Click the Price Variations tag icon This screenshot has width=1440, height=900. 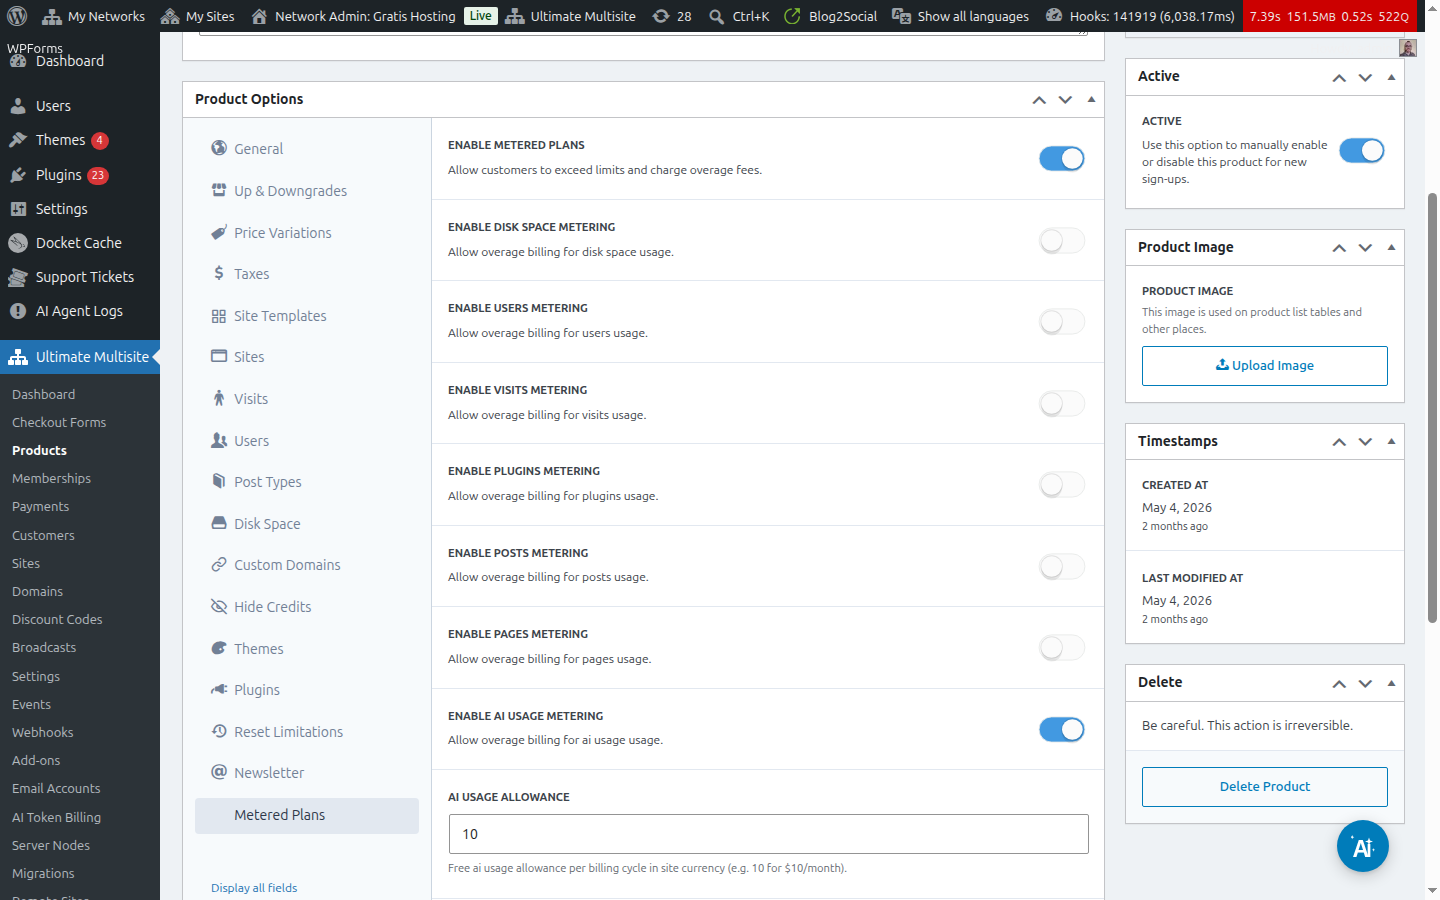coord(219,232)
